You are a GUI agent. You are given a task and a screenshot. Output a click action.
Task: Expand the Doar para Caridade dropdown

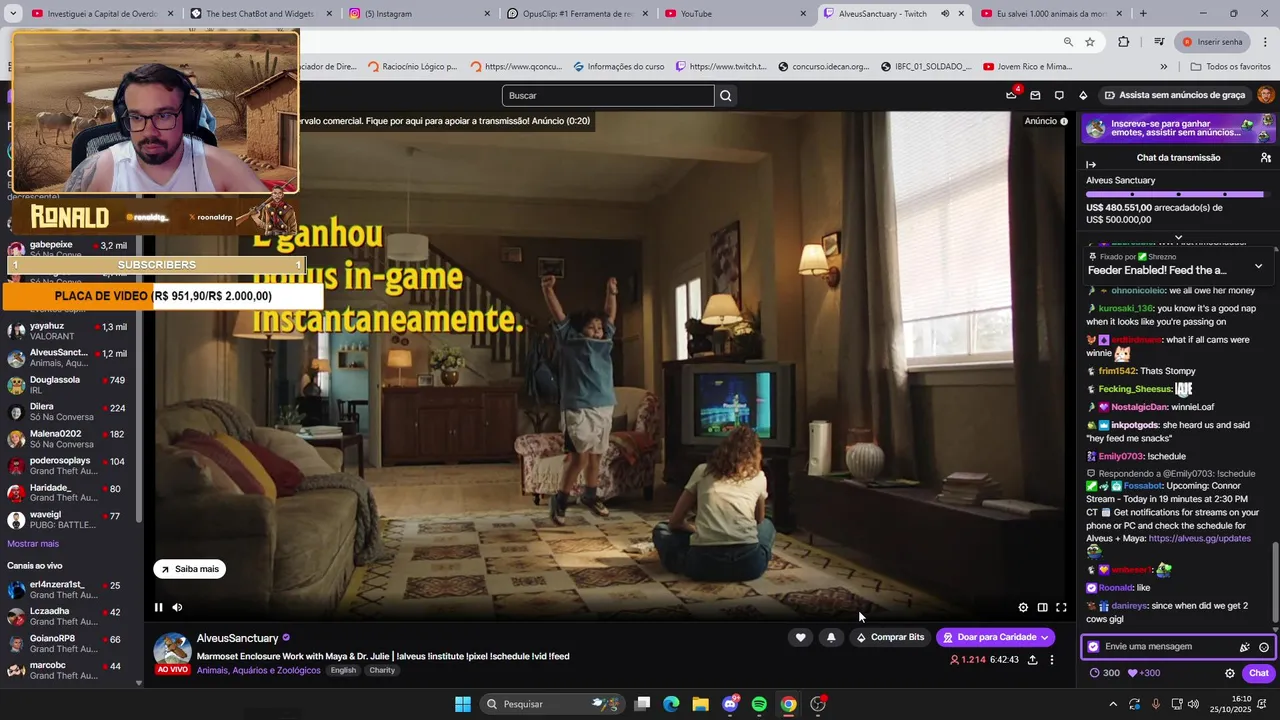(1044, 637)
